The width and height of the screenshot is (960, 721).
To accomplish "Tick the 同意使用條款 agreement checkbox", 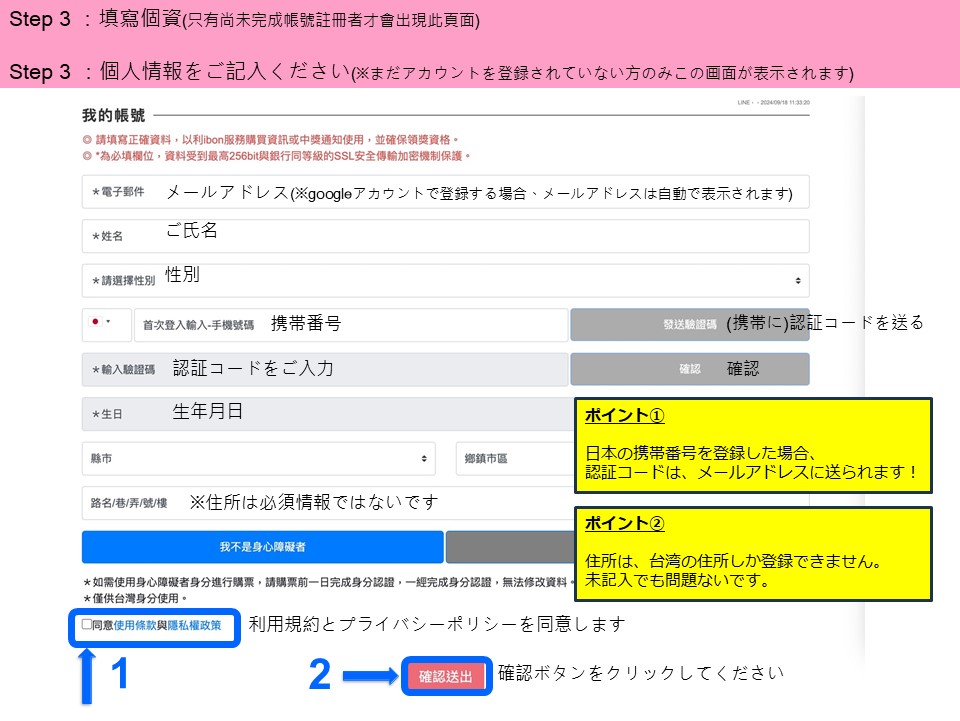I will pos(87,625).
